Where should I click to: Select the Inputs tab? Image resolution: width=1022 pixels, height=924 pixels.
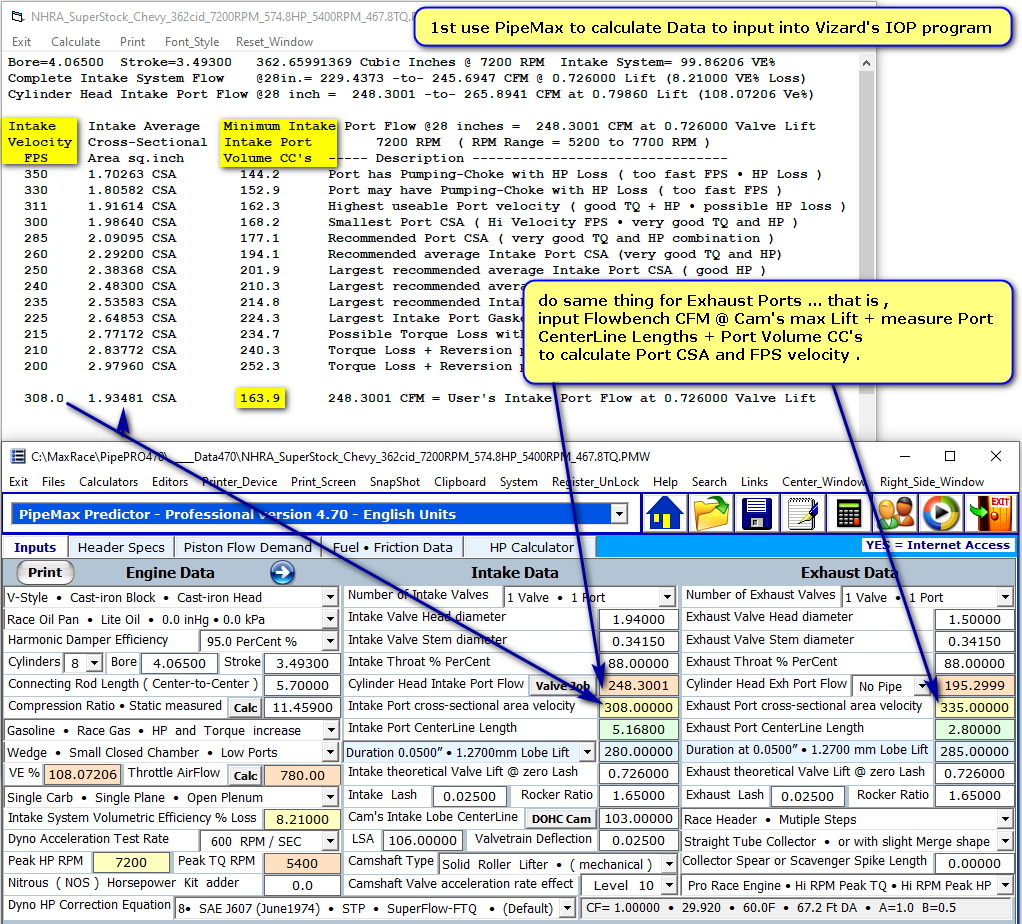pyautogui.click(x=35, y=547)
